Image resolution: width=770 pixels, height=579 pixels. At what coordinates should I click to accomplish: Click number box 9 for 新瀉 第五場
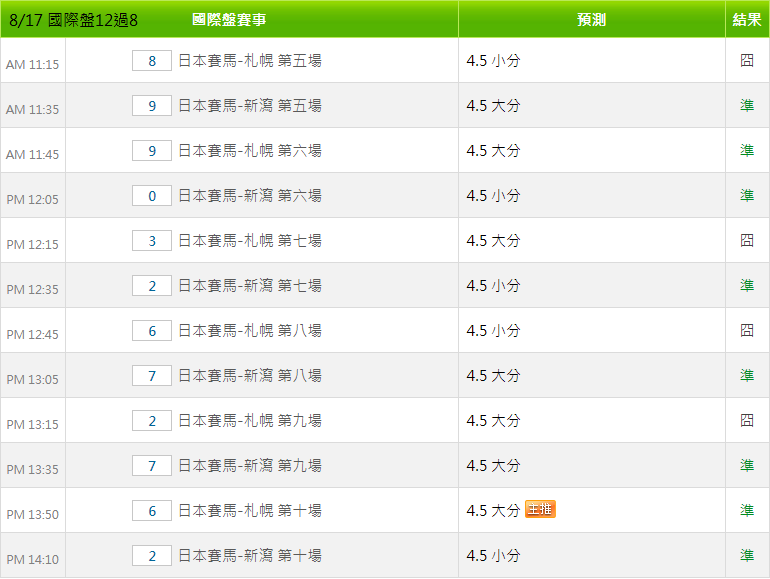point(152,106)
